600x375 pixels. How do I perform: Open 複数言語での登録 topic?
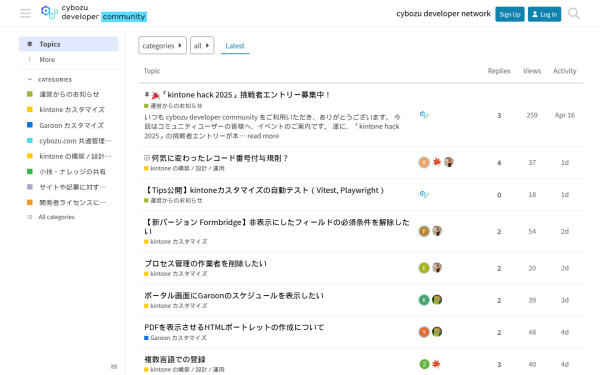click(x=175, y=359)
